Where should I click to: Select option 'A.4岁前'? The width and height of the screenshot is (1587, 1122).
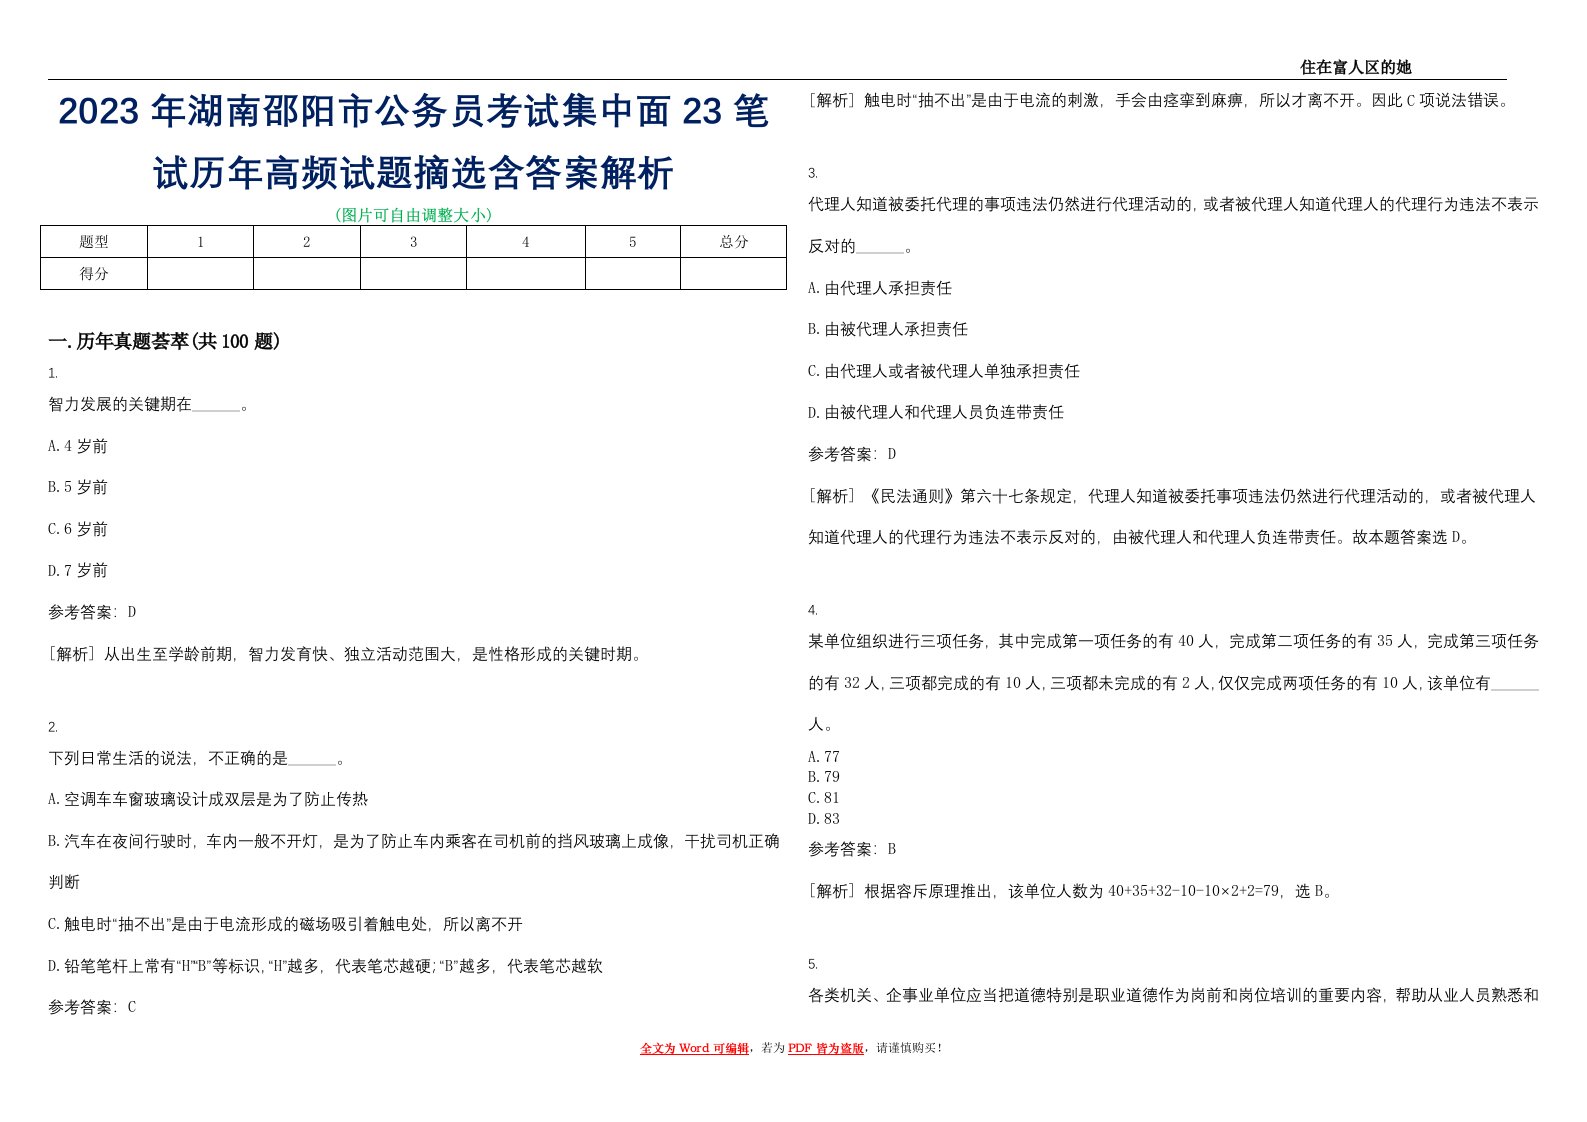78,446
